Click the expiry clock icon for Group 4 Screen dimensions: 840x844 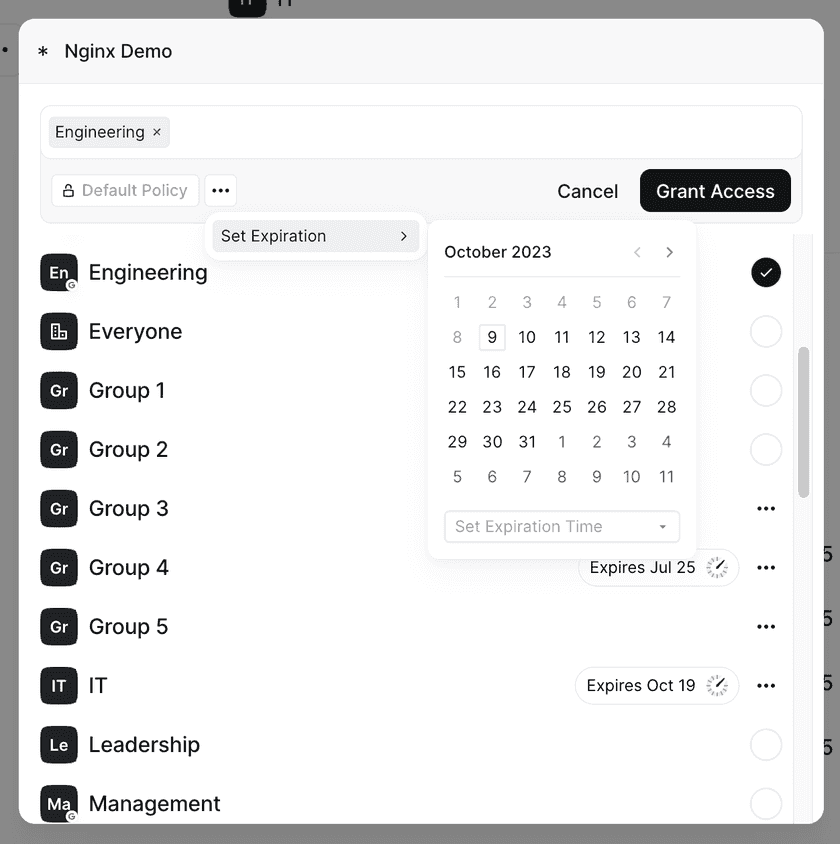(717, 567)
